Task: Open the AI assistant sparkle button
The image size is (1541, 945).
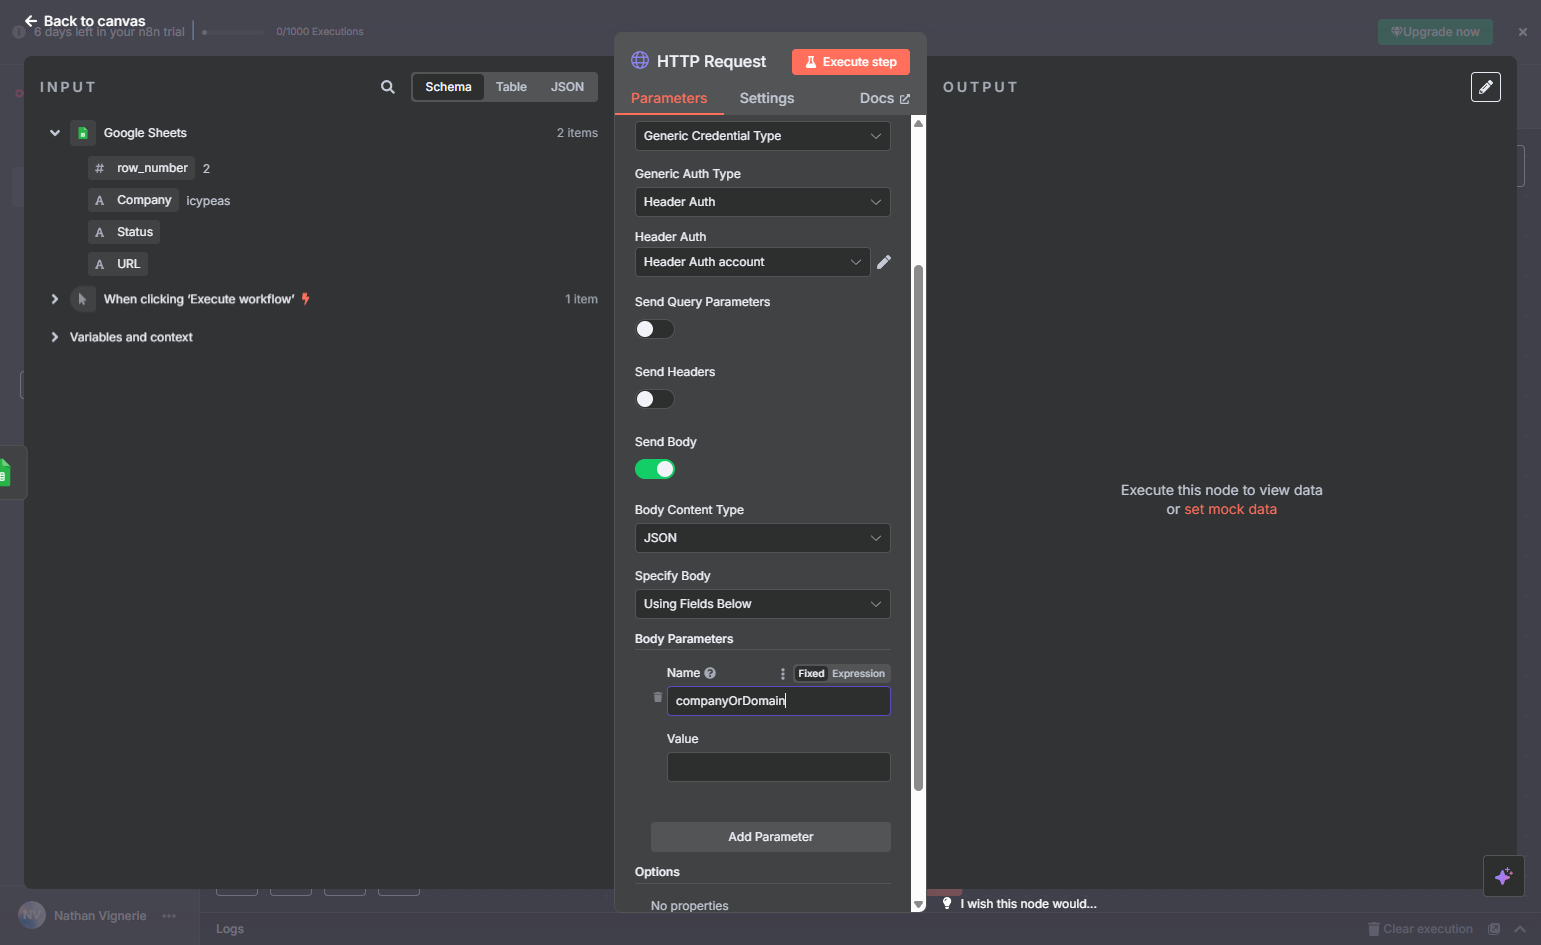Action: [x=1504, y=877]
